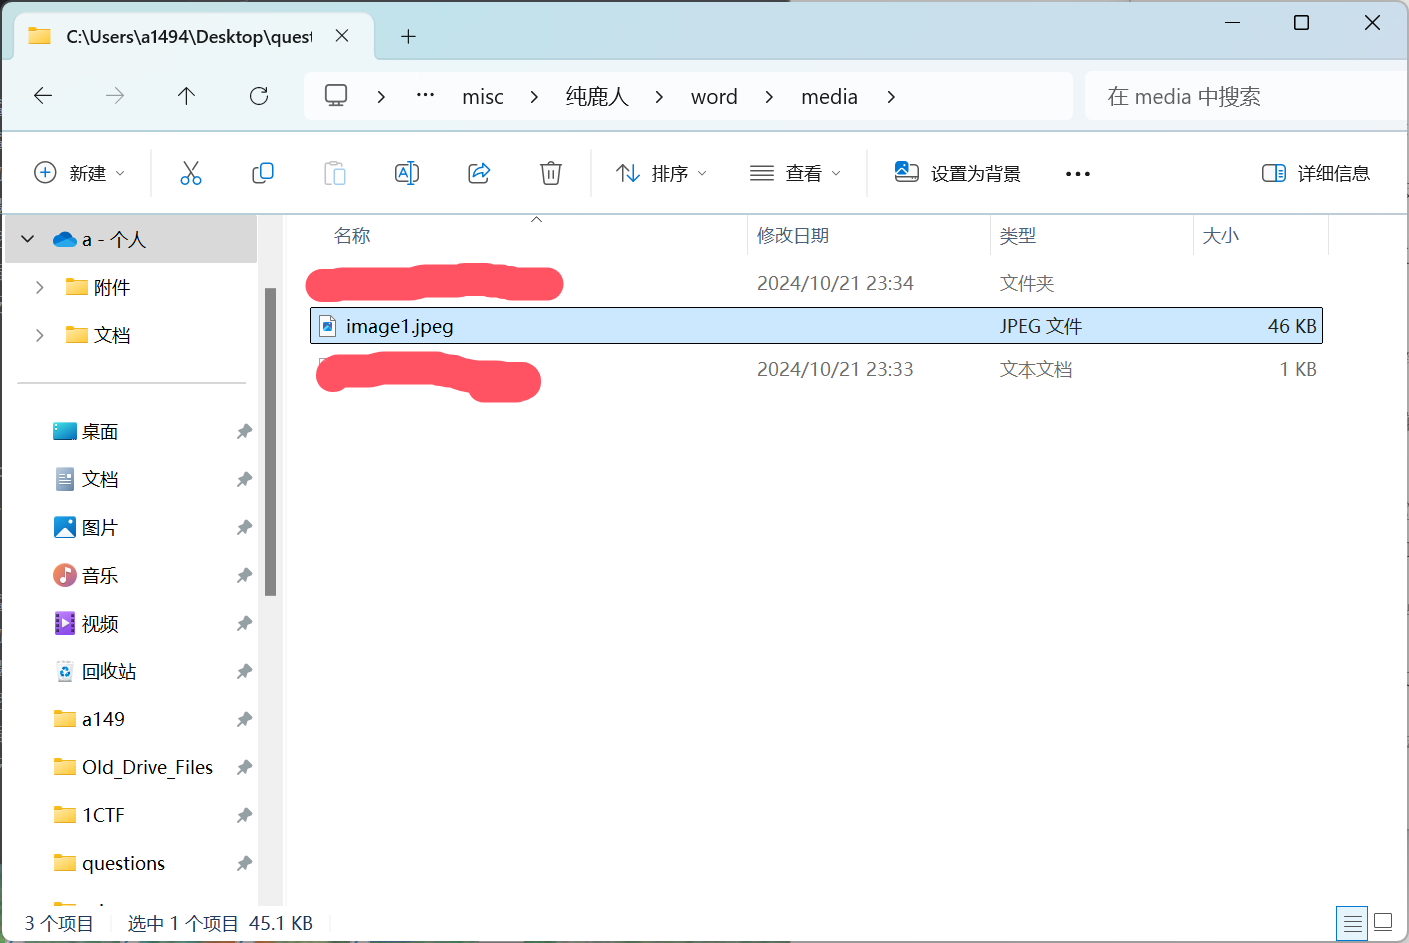The height and width of the screenshot is (943, 1409).
Task: Open the Sort (排序) dropdown
Action: coord(662,173)
